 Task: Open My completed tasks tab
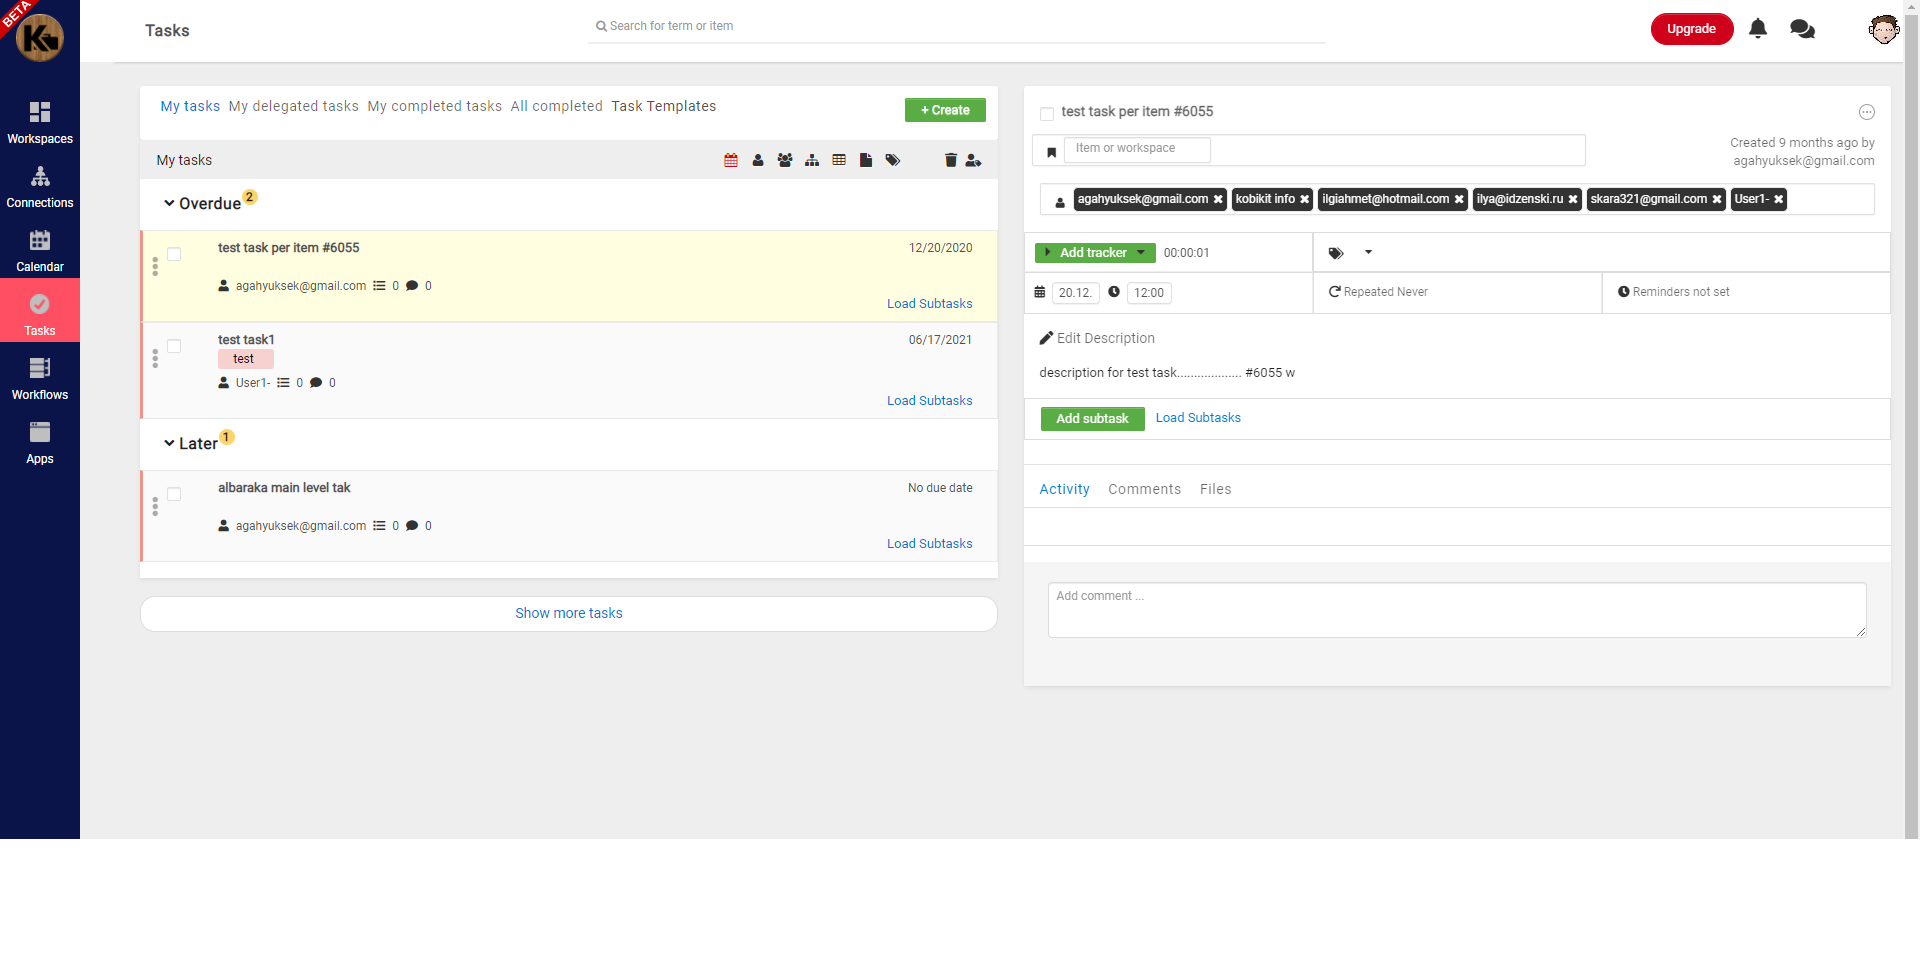coord(434,106)
